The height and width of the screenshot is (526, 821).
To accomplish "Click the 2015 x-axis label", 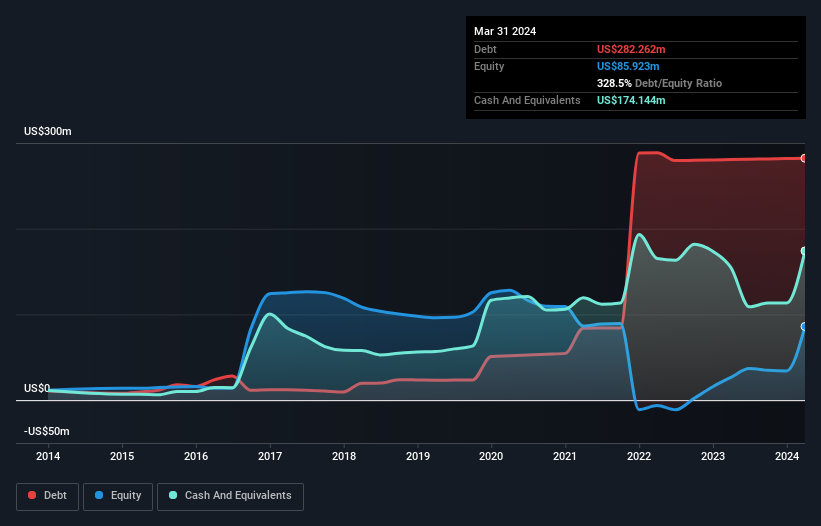I will click(x=122, y=456).
